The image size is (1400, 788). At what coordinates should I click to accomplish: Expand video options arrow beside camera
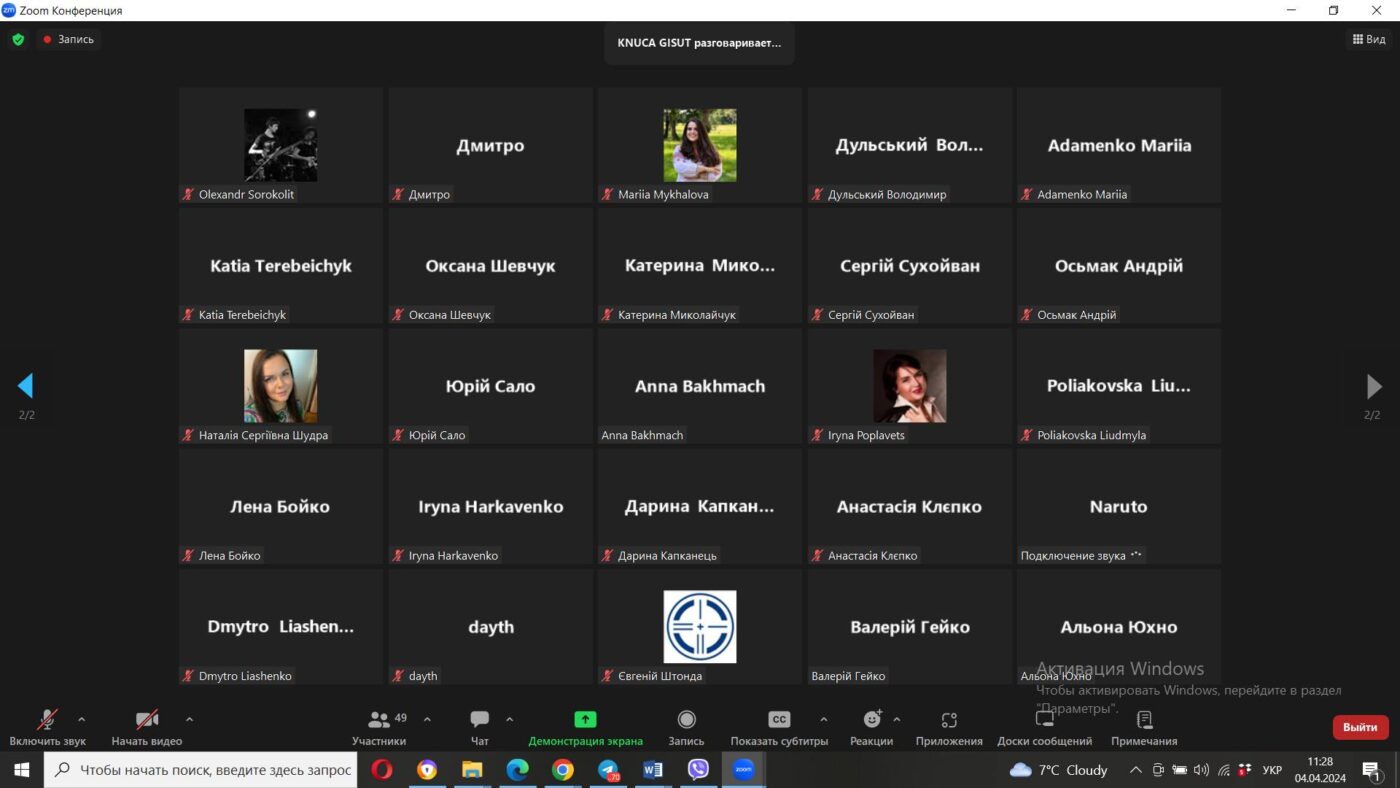190,719
